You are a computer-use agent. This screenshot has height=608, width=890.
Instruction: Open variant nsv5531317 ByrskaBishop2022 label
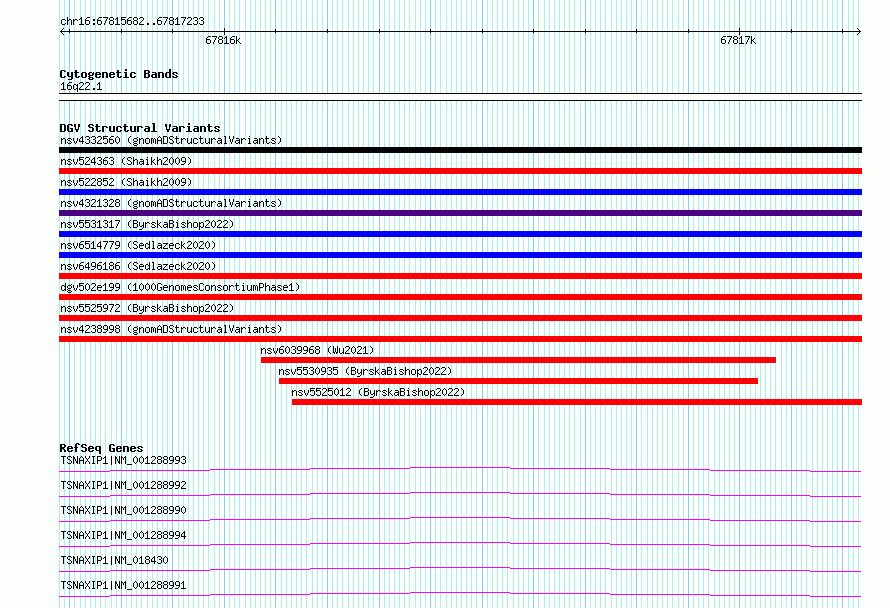(x=147, y=224)
